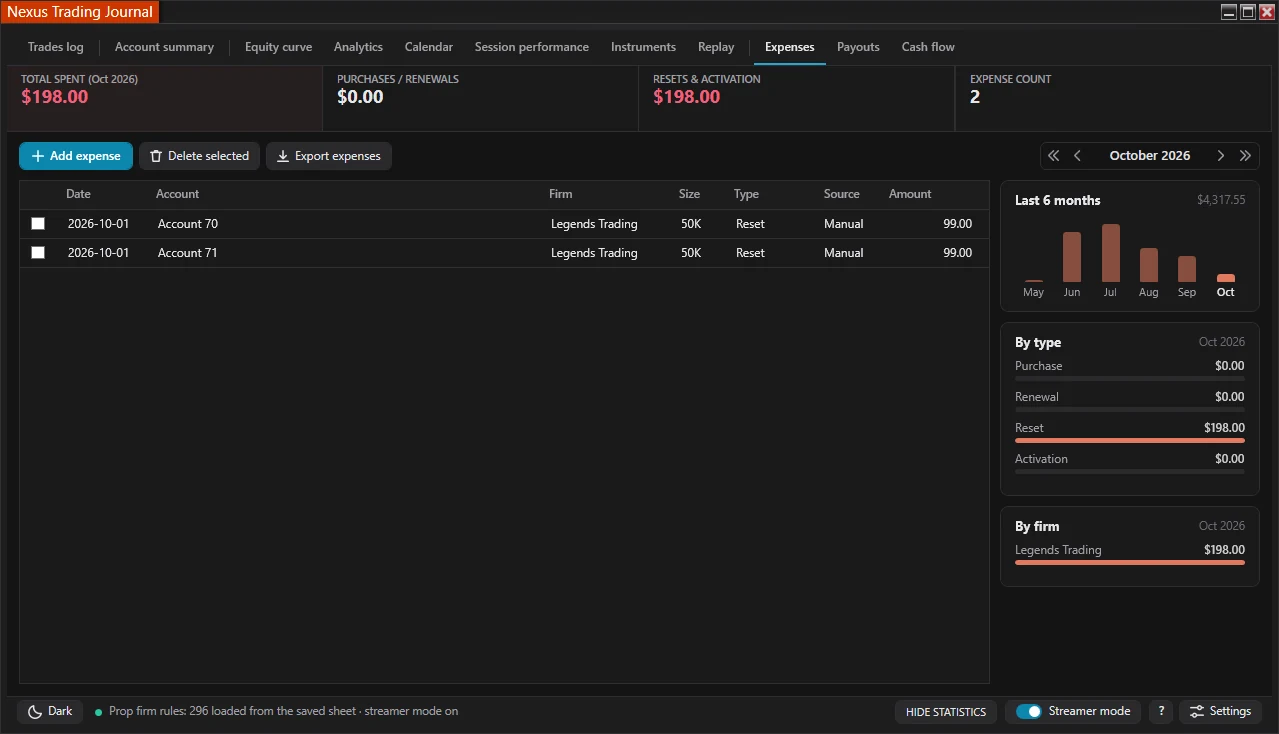Image resolution: width=1279 pixels, height=734 pixels.
Task: Sort by Date column header
Action: 78,194
